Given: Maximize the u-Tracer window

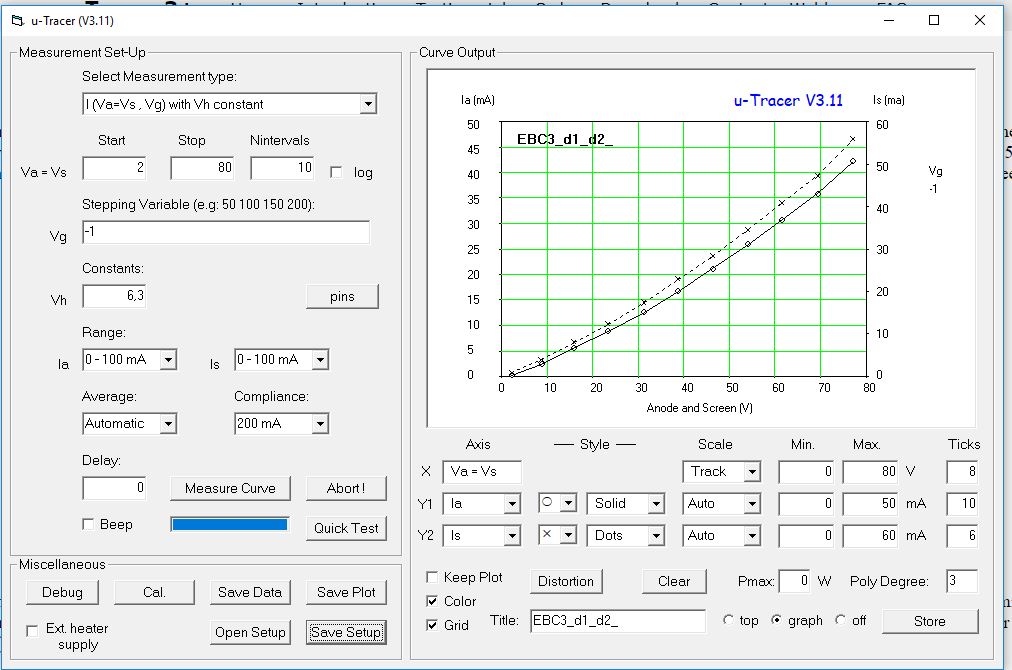Looking at the screenshot, I should (x=934, y=21).
